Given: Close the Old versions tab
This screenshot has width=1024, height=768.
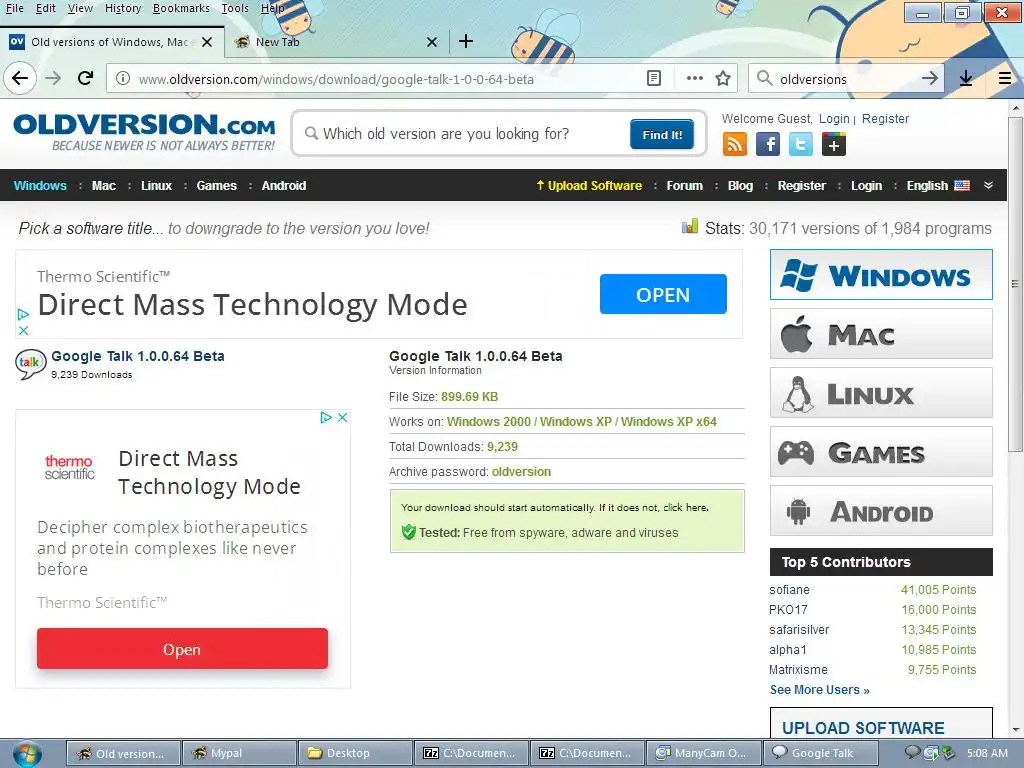Looking at the screenshot, I should pos(207,42).
